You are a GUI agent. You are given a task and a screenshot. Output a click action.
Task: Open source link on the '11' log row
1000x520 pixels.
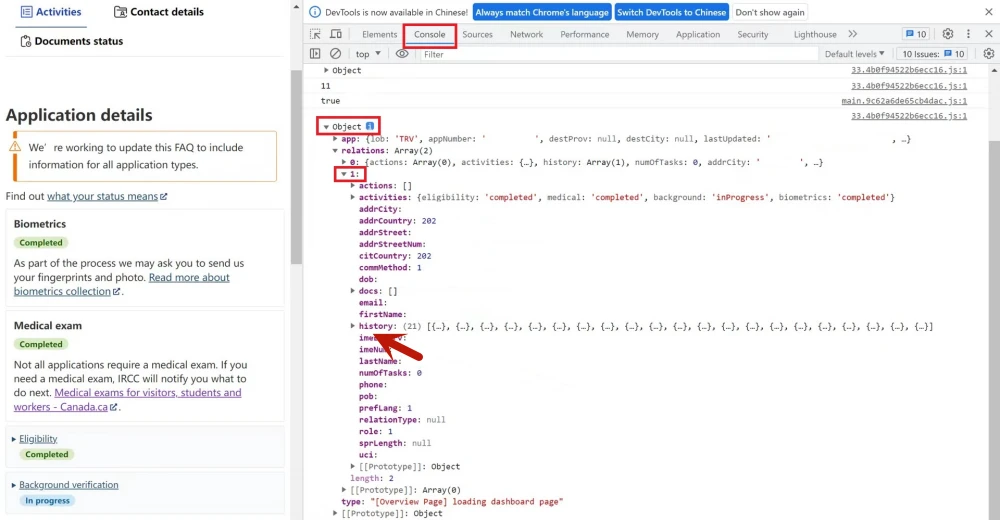click(909, 85)
